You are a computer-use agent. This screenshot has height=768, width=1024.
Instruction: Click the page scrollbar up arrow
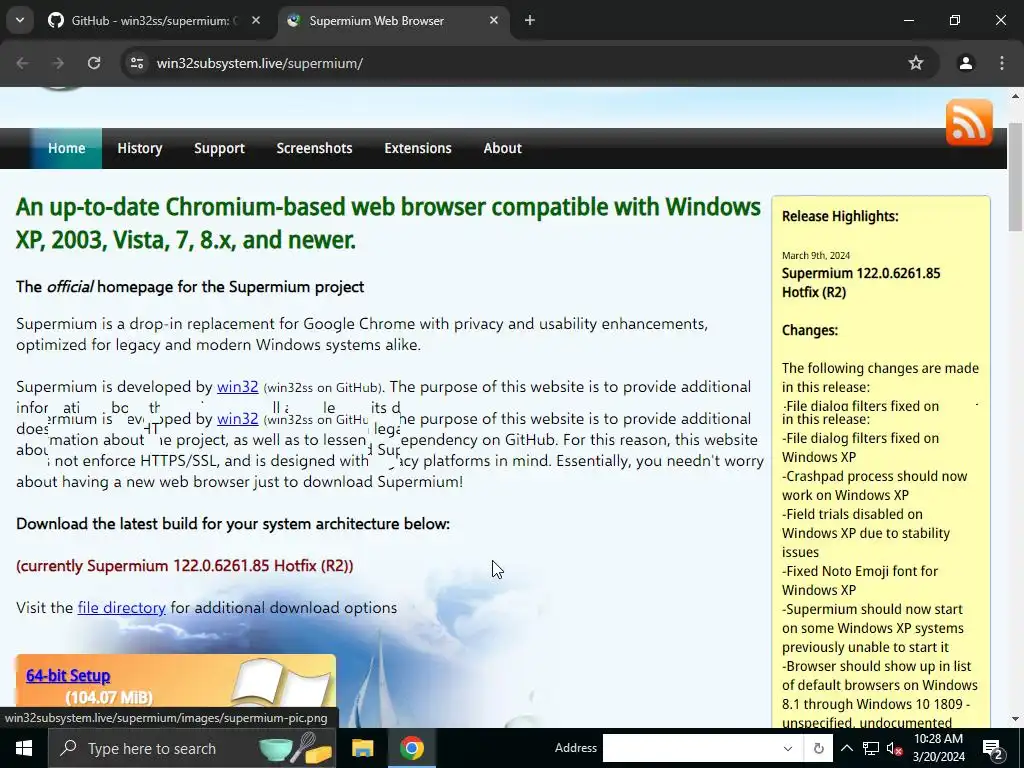click(1016, 96)
